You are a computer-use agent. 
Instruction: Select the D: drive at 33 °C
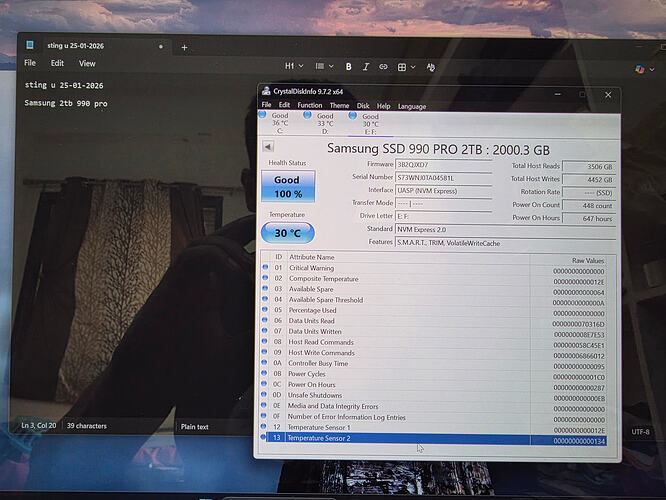324,122
